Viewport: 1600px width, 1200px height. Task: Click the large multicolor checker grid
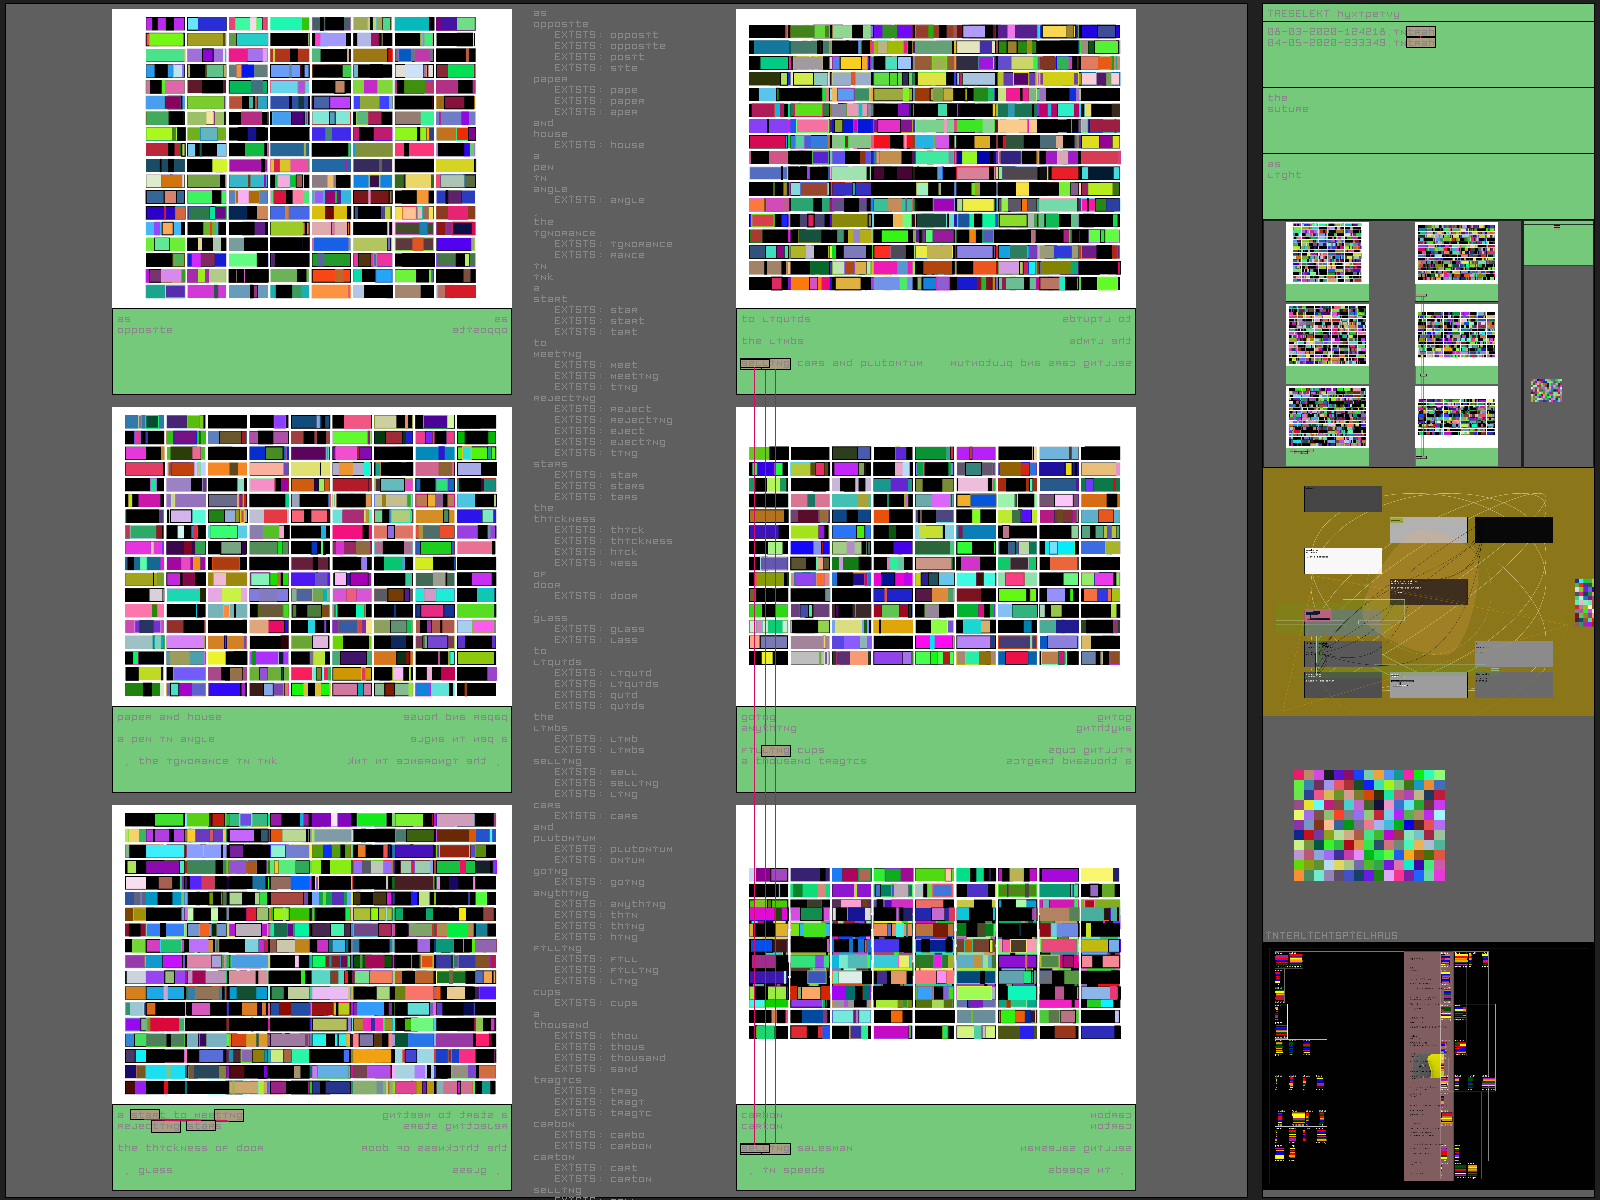[1369, 825]
